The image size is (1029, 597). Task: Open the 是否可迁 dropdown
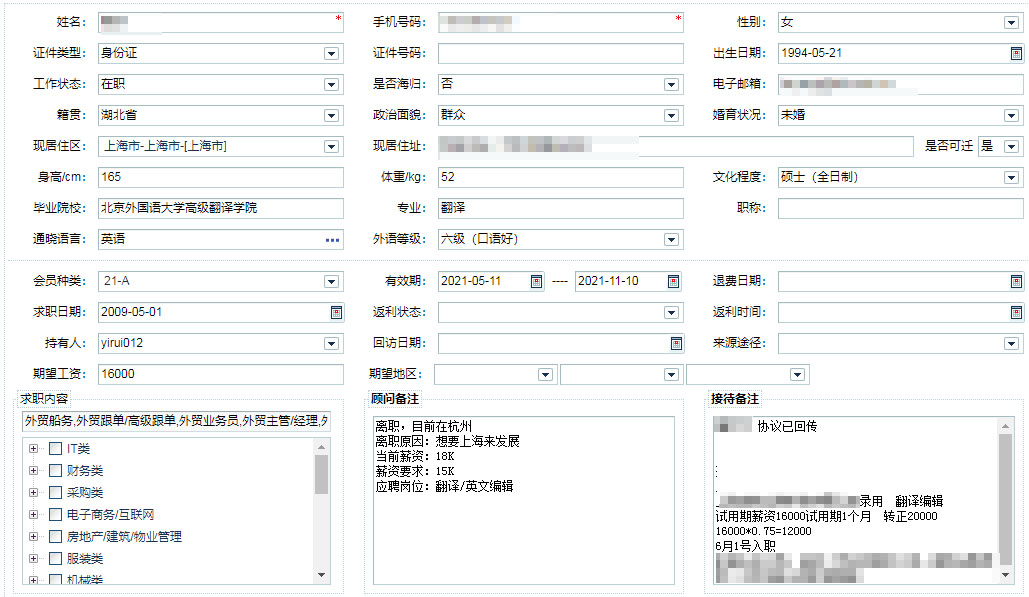1011,146
